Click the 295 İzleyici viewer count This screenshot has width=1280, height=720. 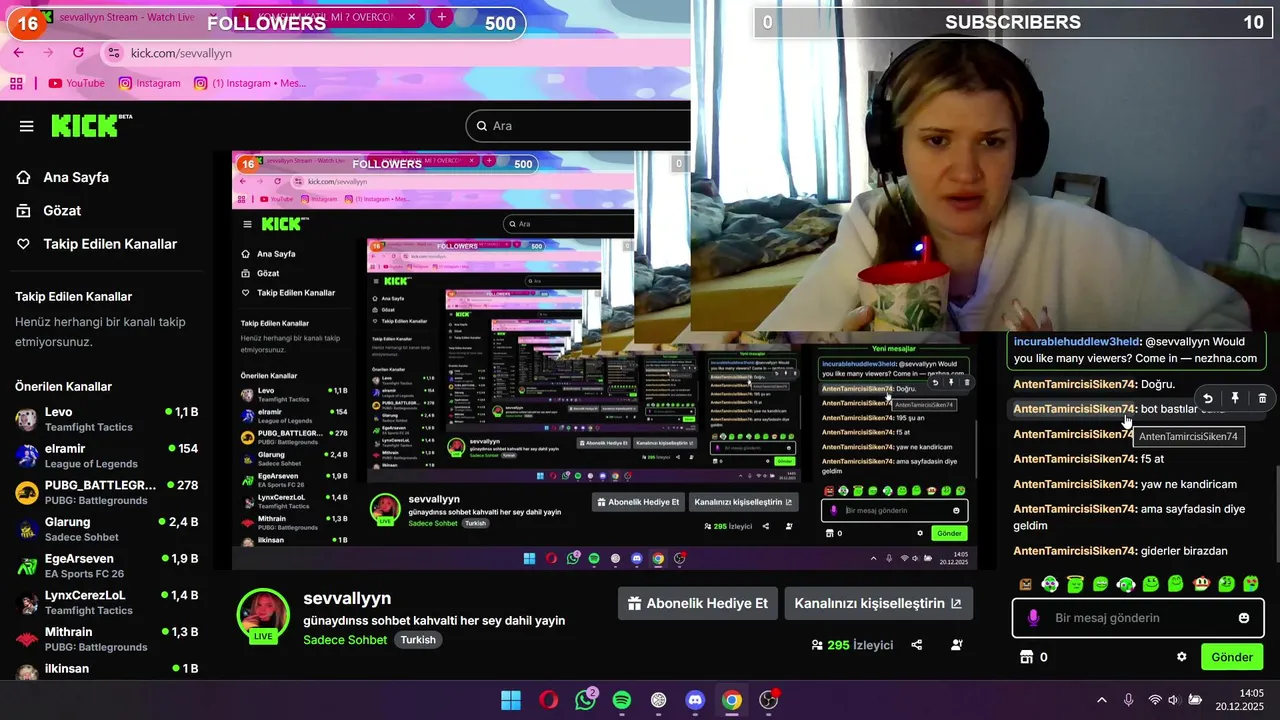[x=852, y=645]
